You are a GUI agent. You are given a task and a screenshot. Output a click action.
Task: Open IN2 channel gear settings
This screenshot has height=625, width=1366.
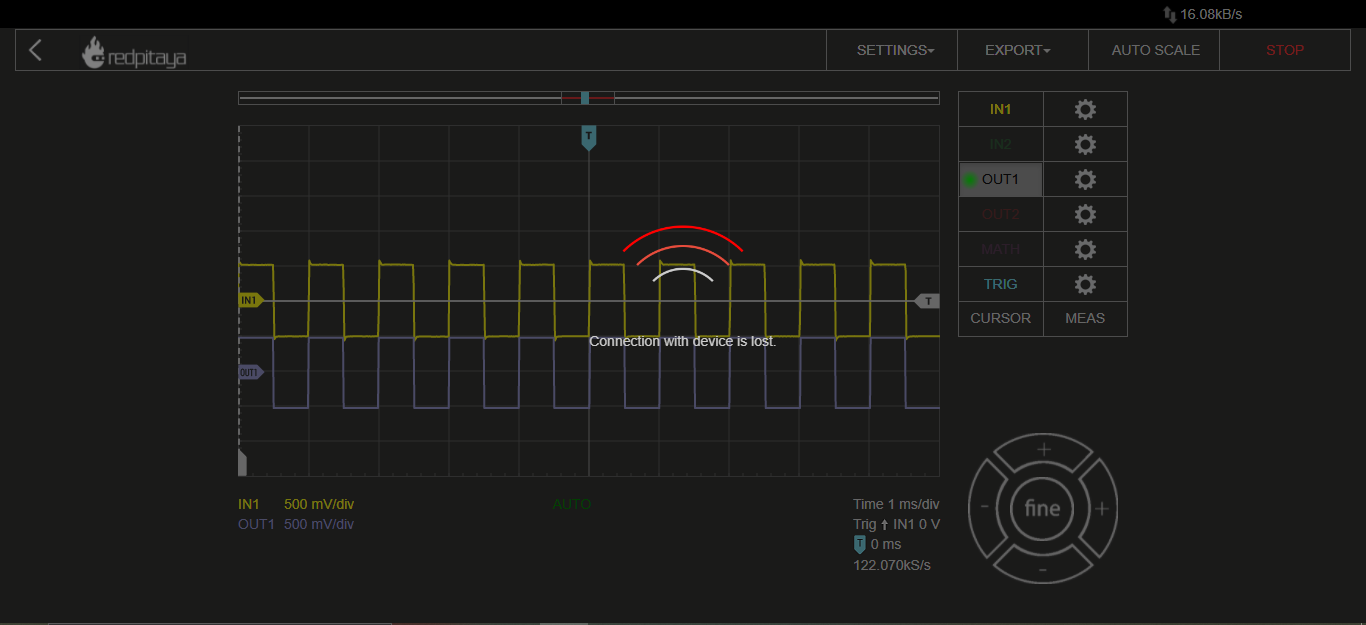(1085, 145)
